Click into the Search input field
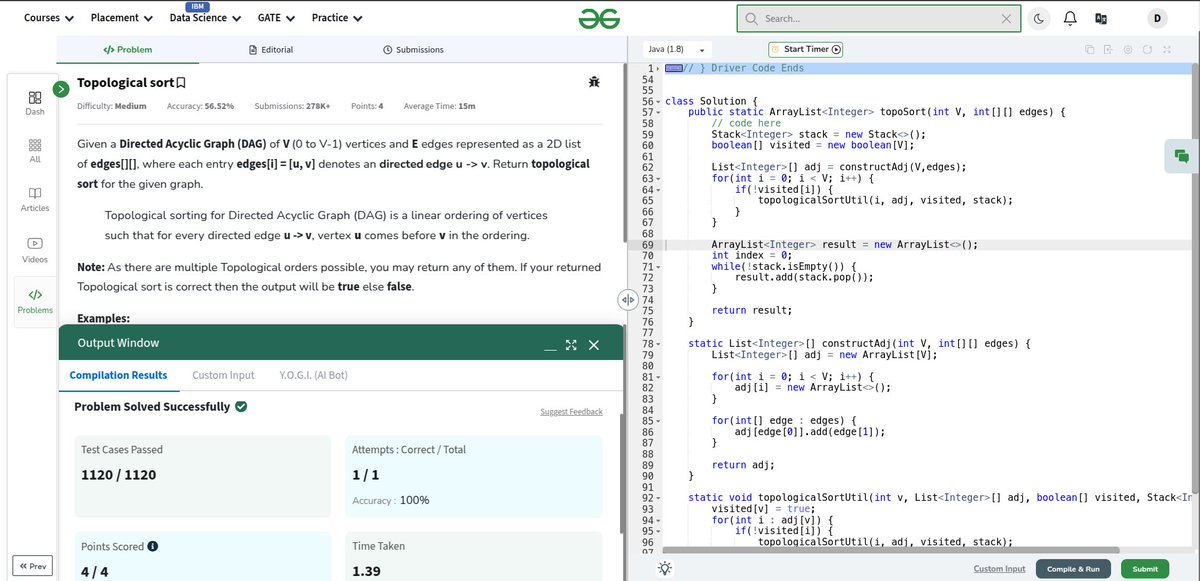Image resolution: width=1200 pixels, height=581 pixels. pyautogui.click(x=879, y=18)
